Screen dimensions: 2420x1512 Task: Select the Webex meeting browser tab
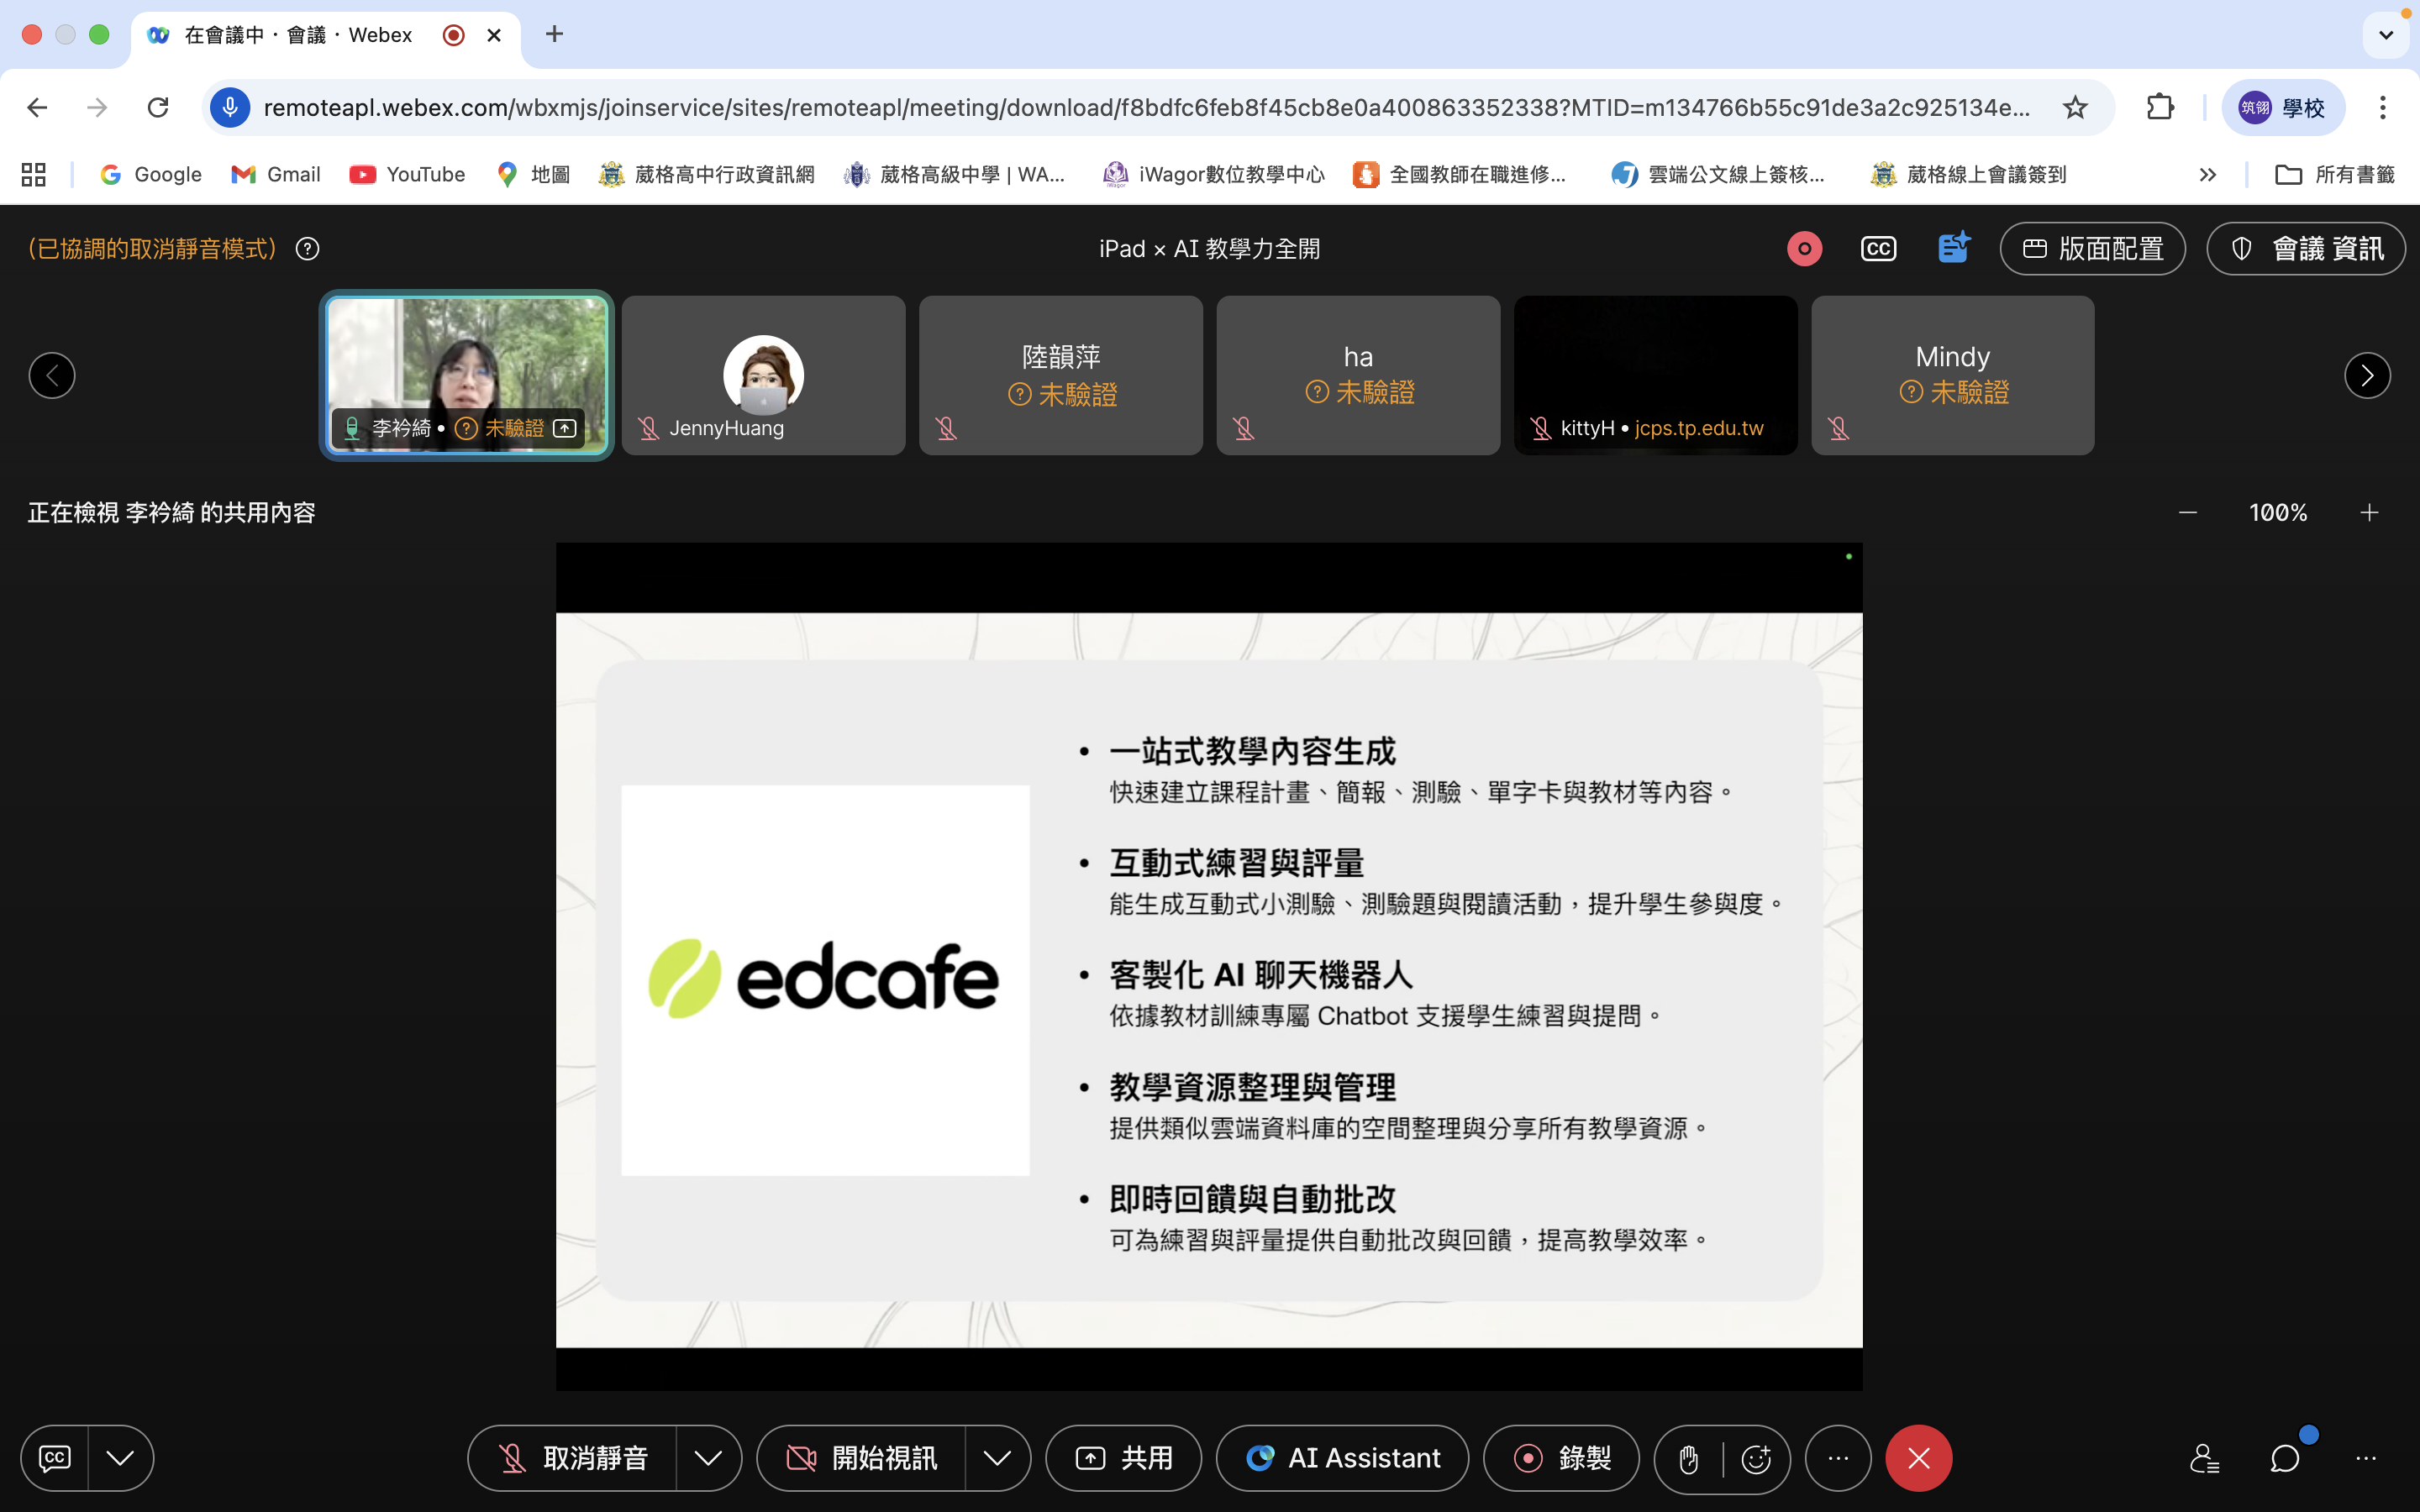pos(300,35)
